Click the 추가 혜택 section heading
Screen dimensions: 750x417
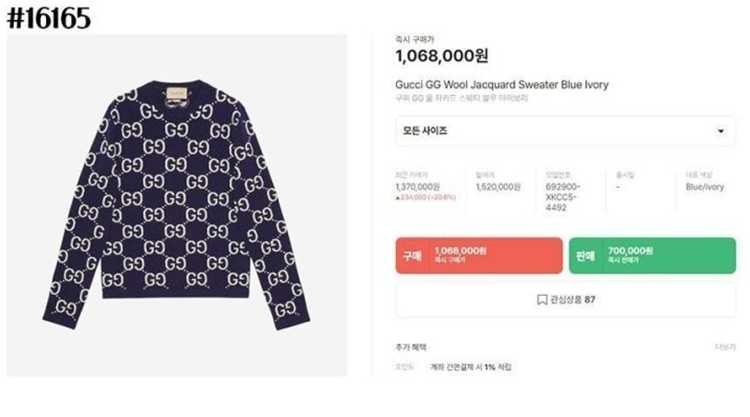point(411,347)
